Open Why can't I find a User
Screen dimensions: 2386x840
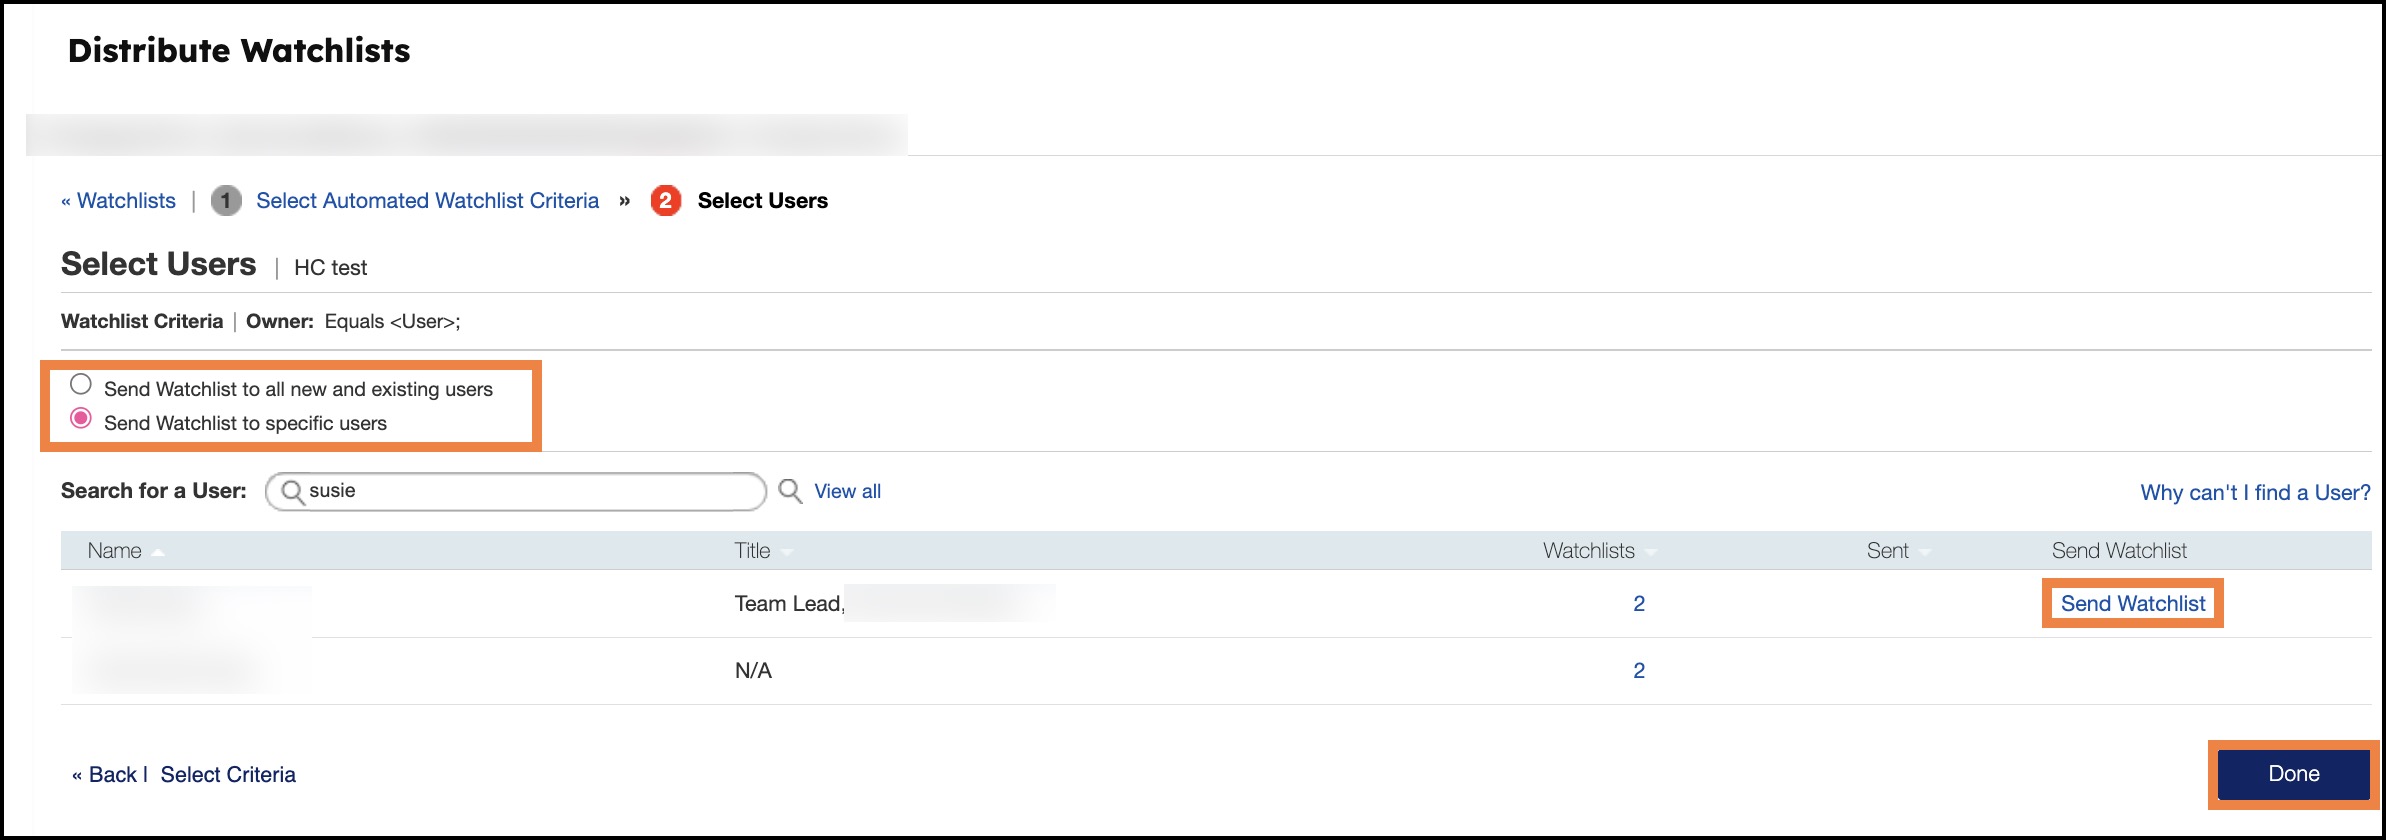pos(2255,493)
